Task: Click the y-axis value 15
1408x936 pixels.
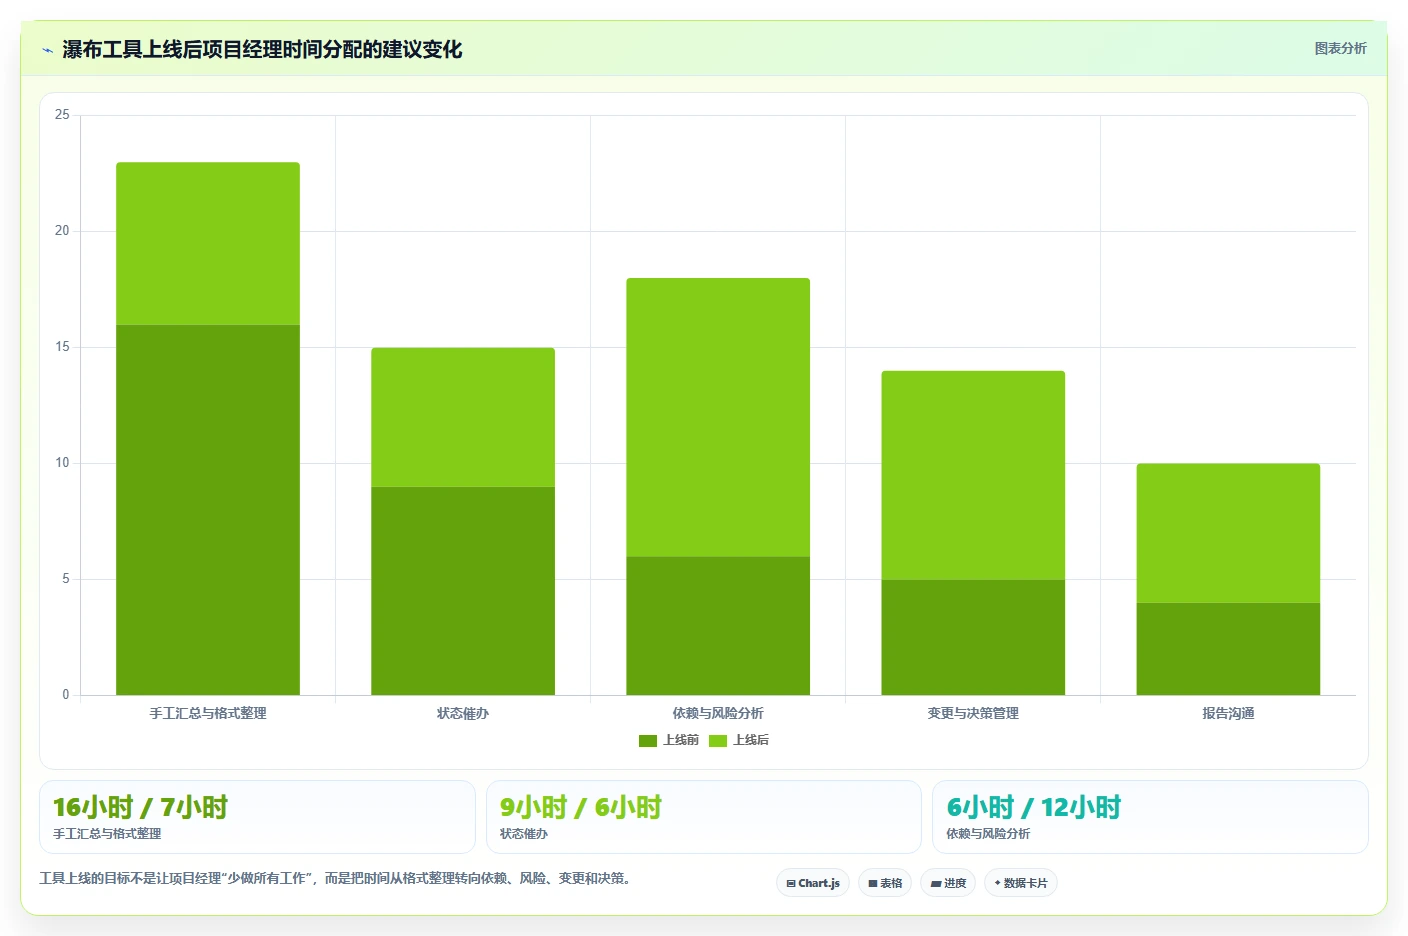Action: (62, 347)
